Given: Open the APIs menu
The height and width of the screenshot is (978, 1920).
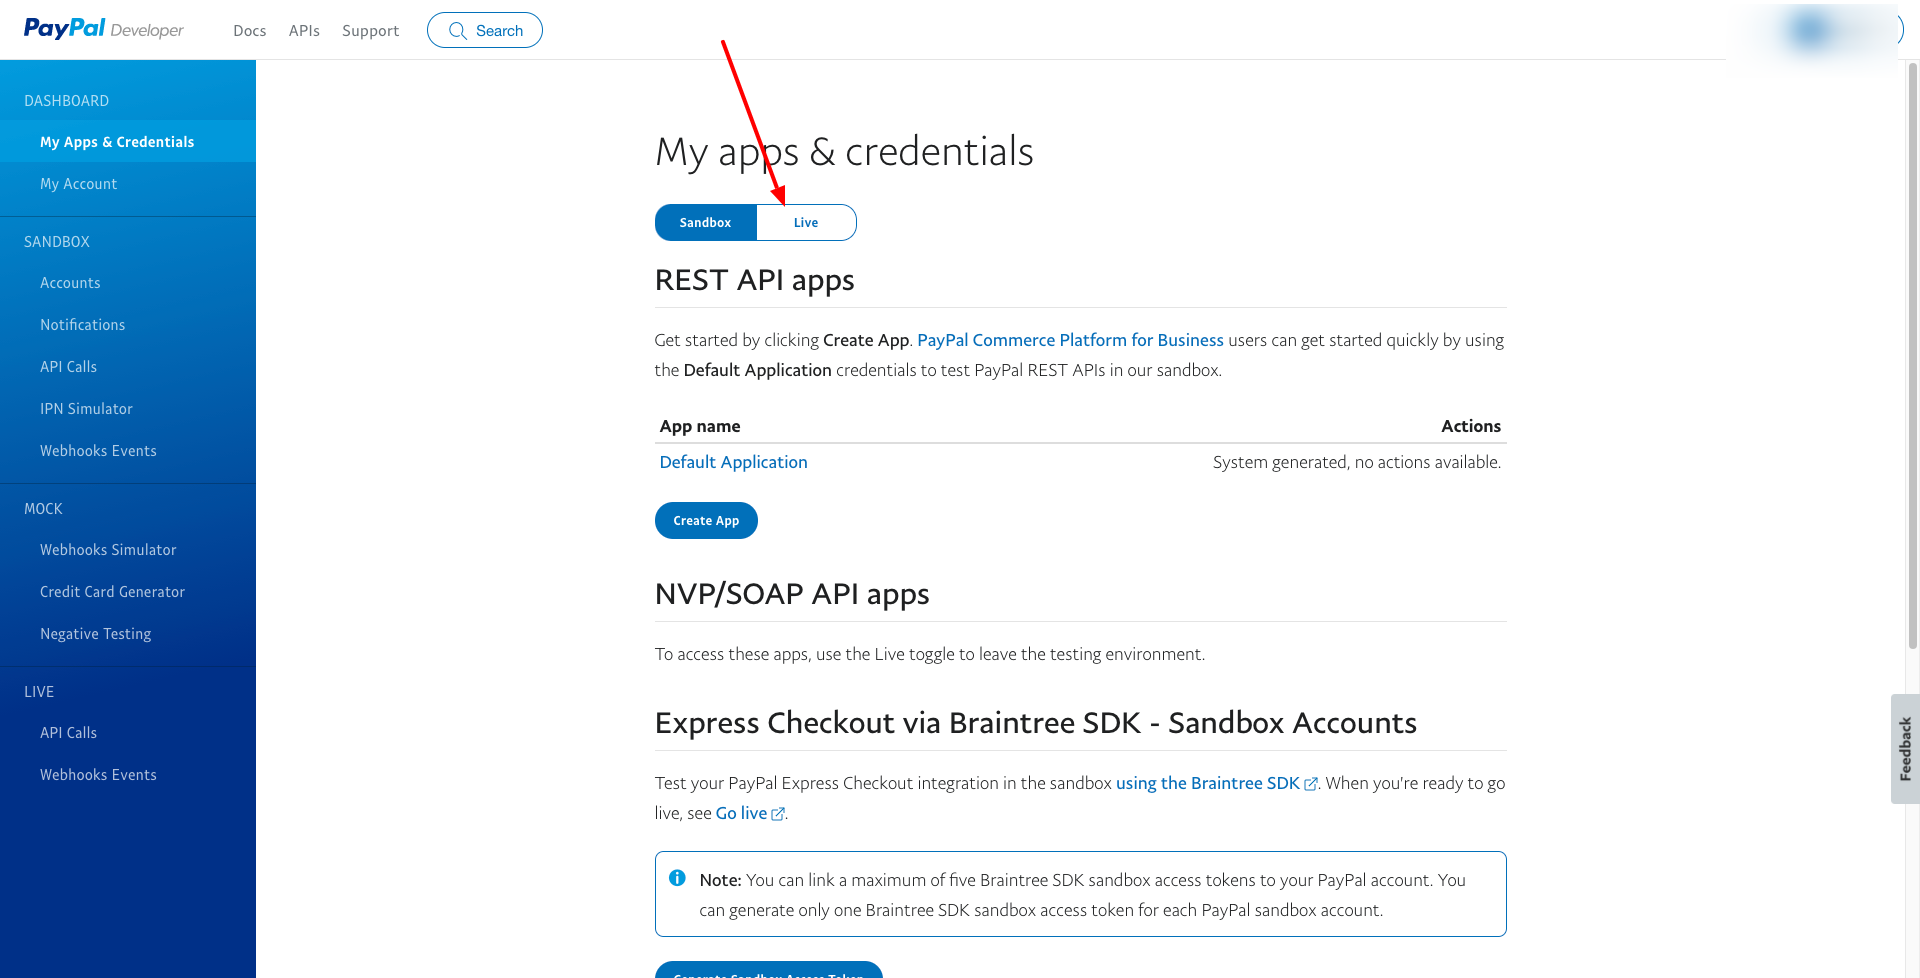Looking at the screenshot, I should click(x=304, y=31).
